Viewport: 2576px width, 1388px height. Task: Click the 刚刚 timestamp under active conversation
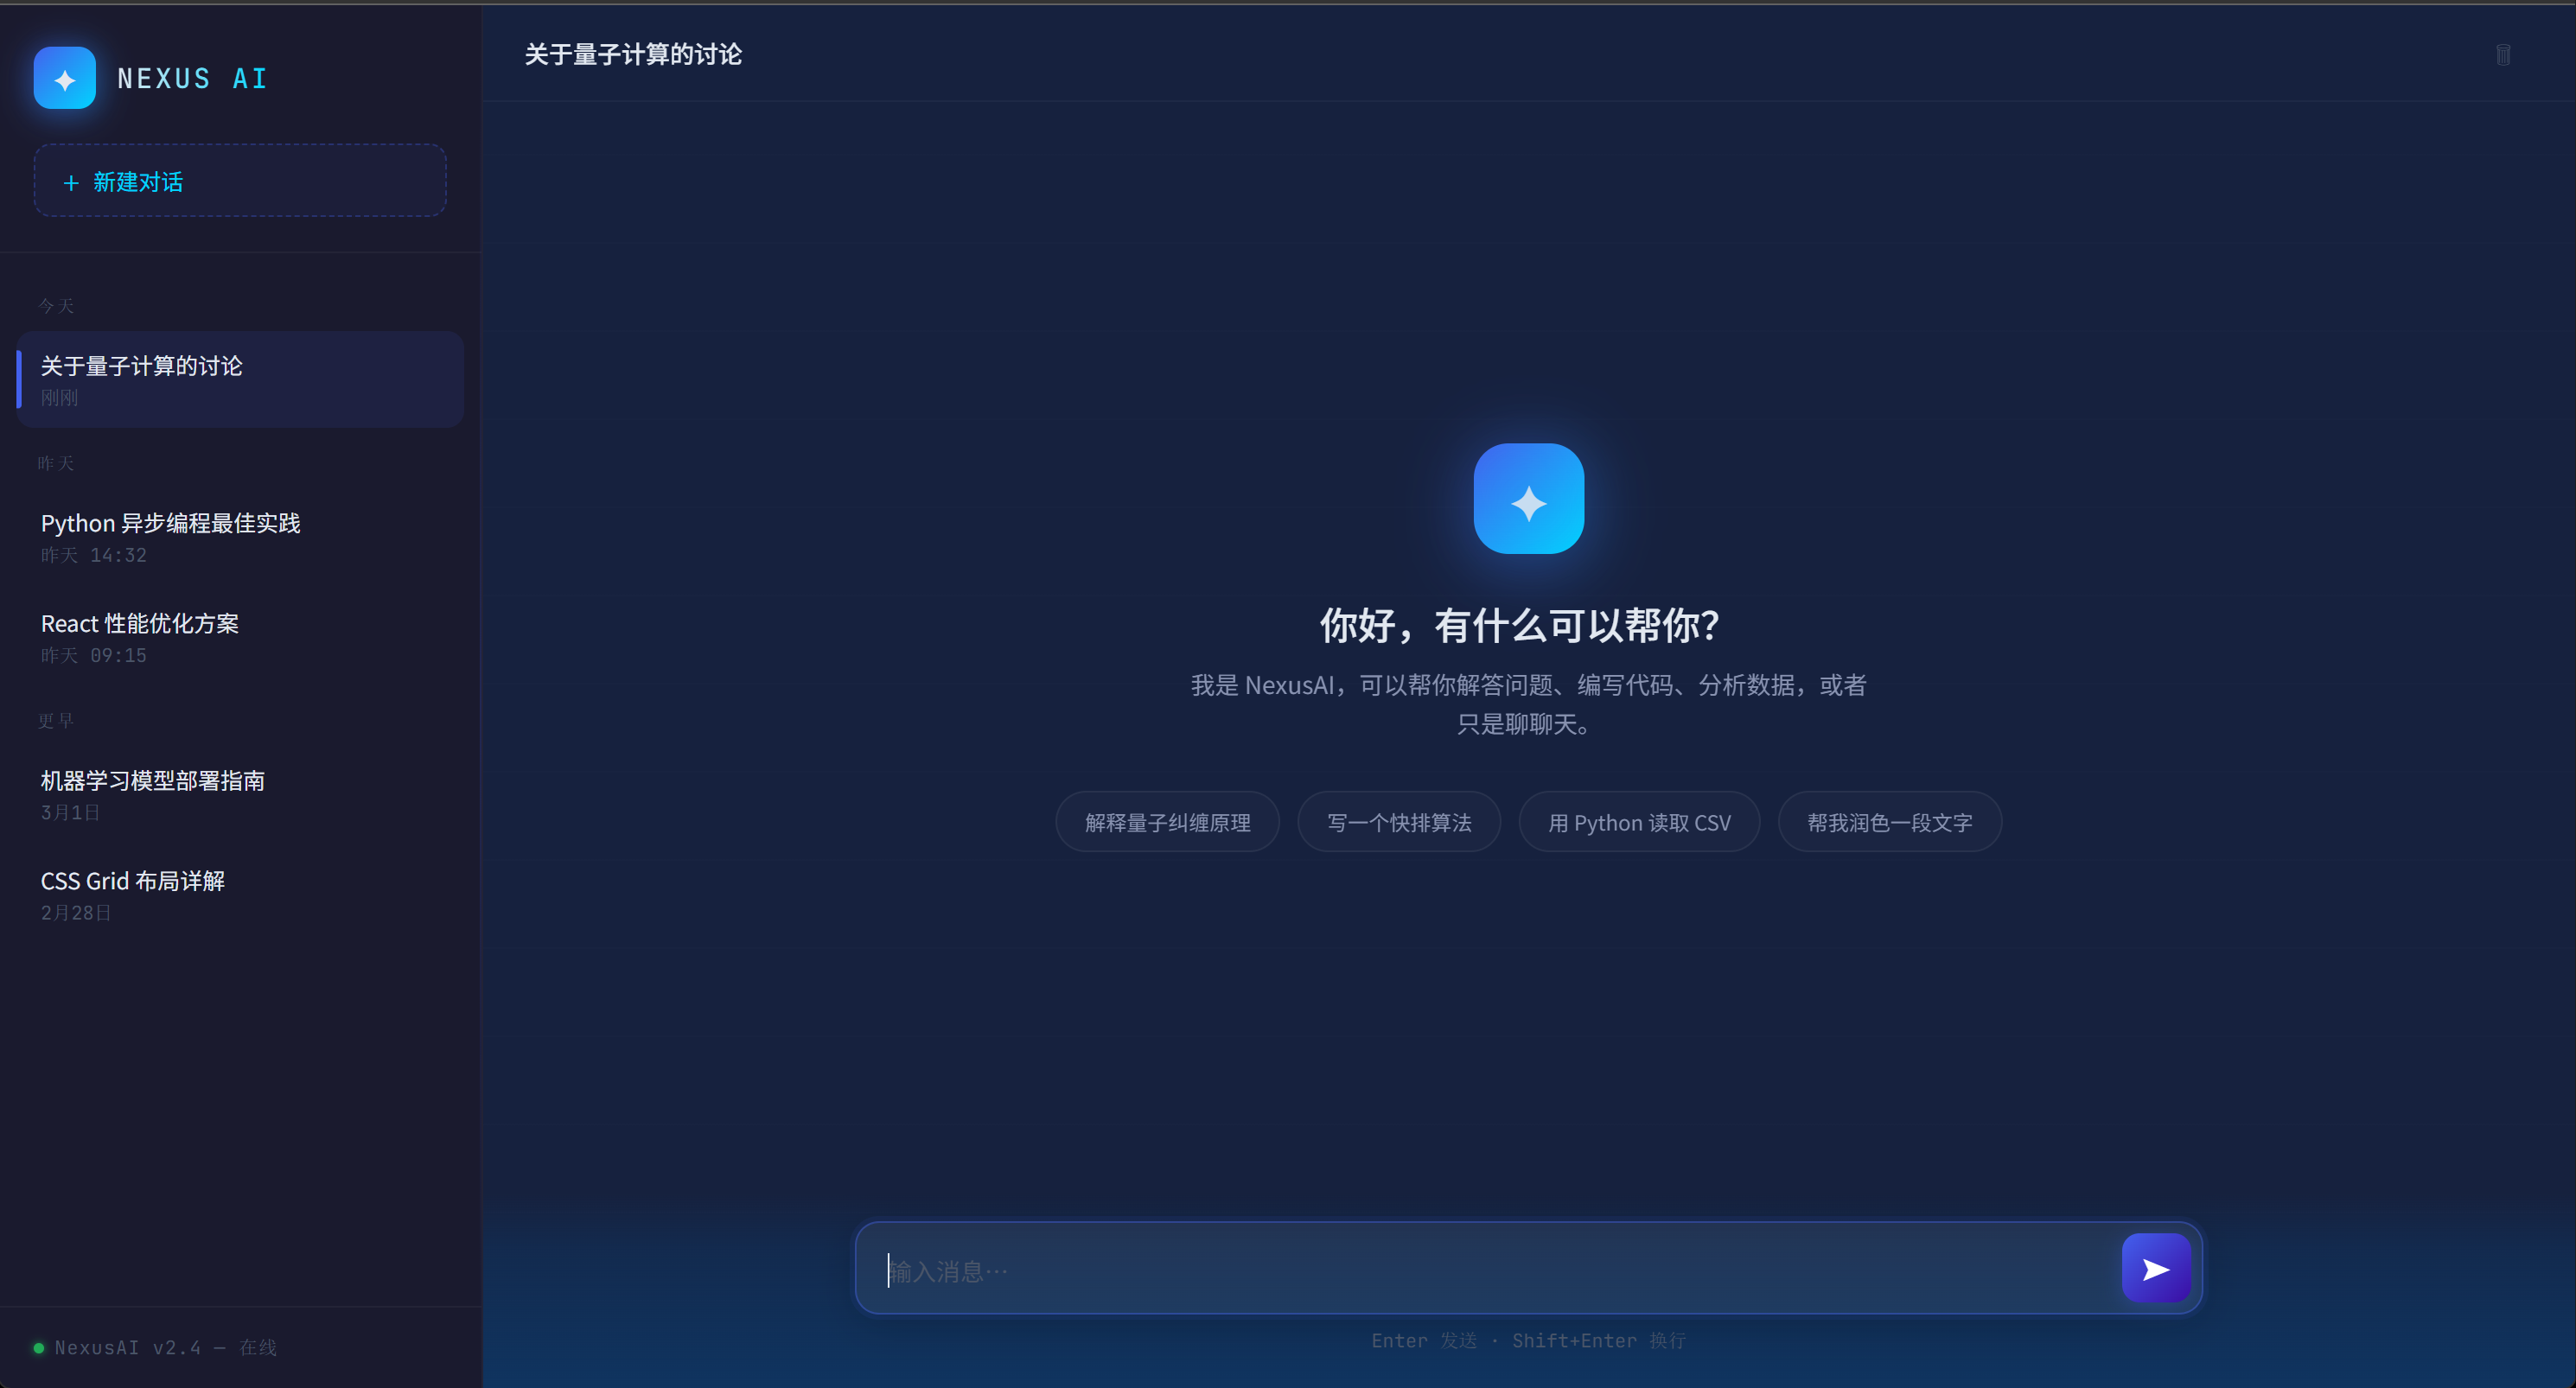point(59,397)
